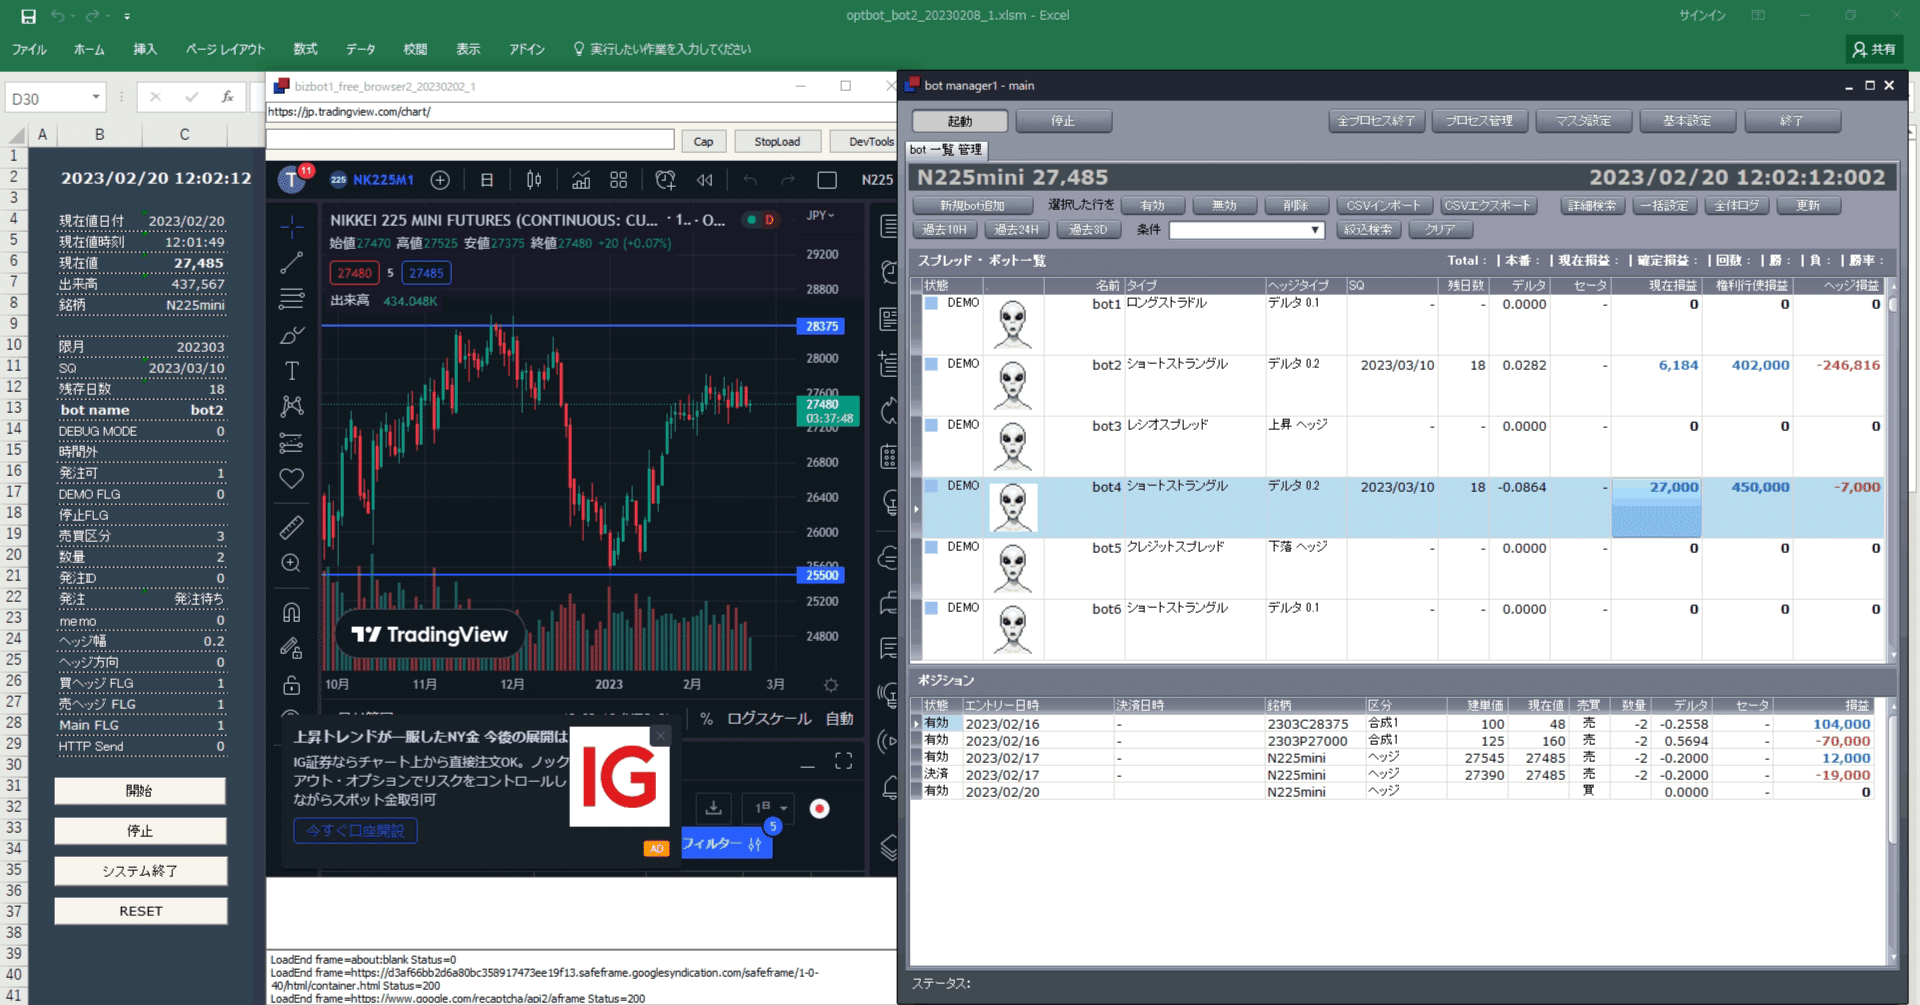This screenshot has height=1005, width=1920.
Task: Open the Fibonacci tools in TradingView
Action: pyautogui.click(x=291, y=299)
